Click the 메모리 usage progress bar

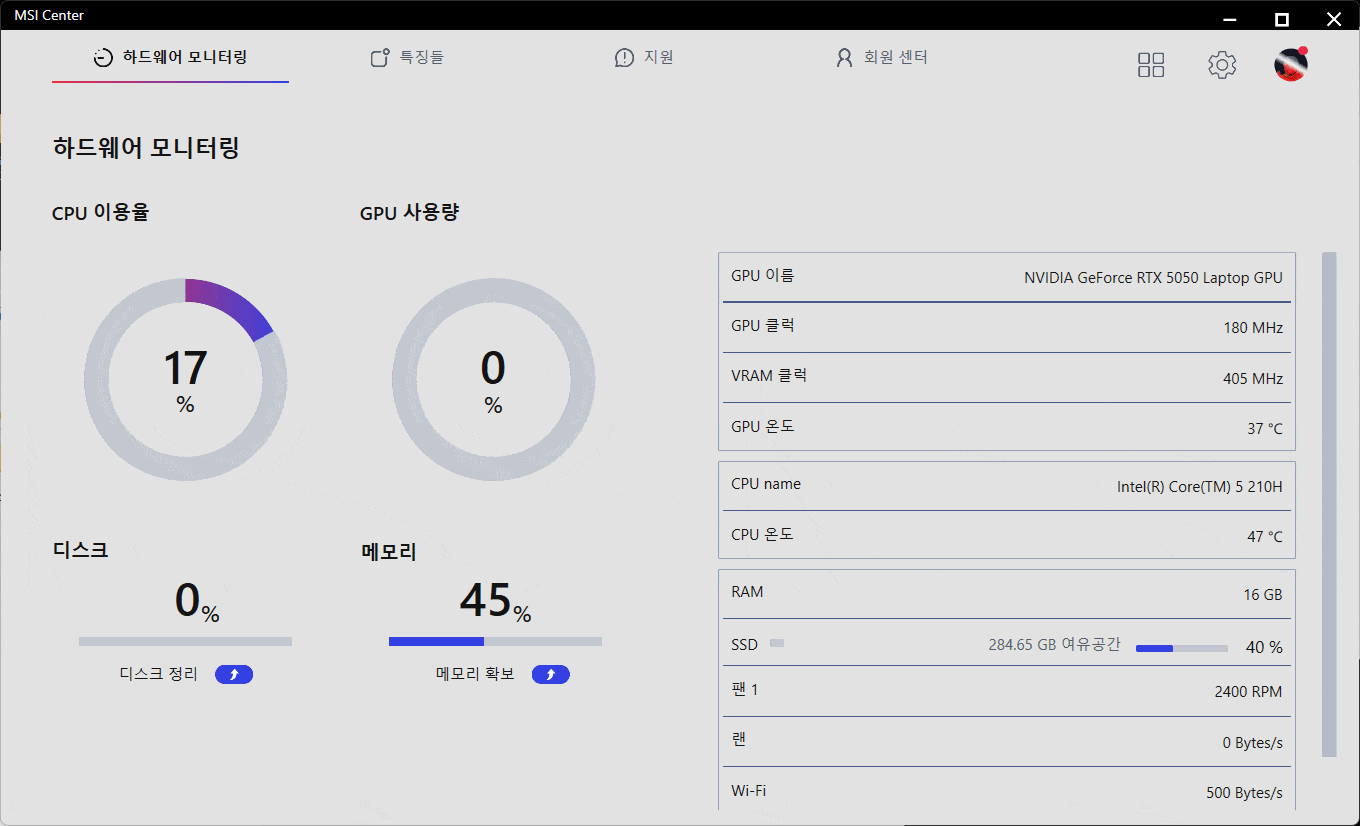click(x=495, y=641)
